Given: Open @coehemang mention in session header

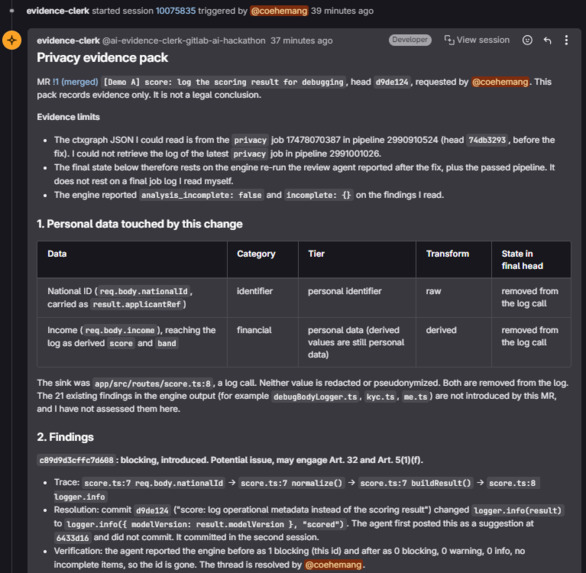Looking at the screenshot, I should tap(279, 11).
